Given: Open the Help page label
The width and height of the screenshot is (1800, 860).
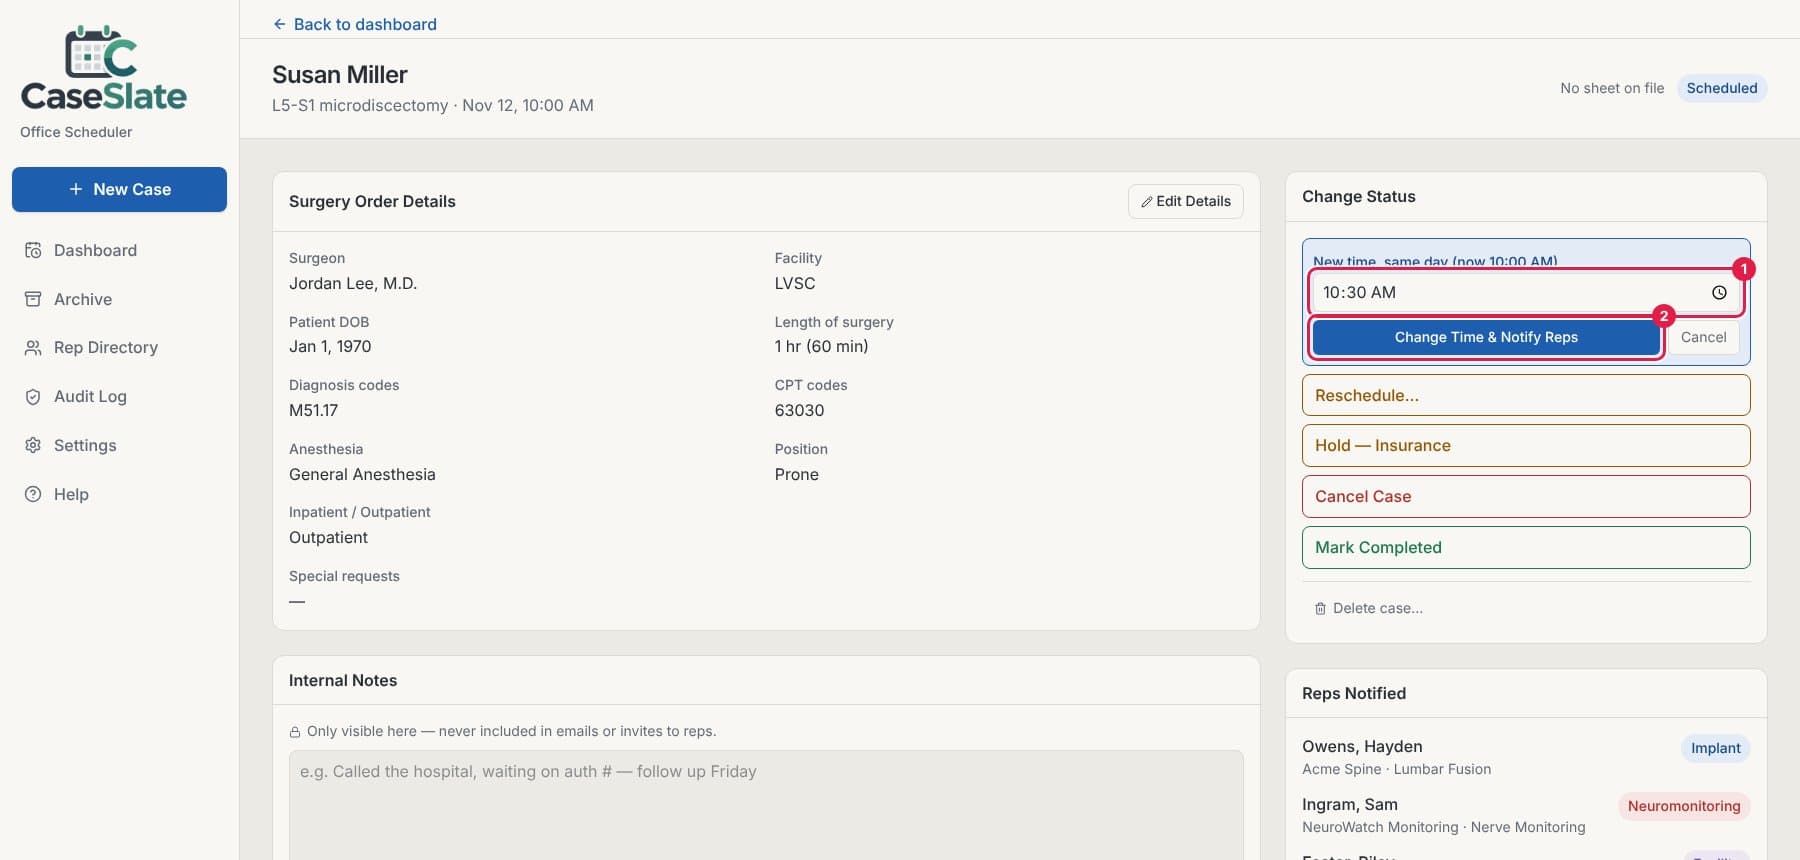Looking at the screenshot, I should (x=71, y=494).
